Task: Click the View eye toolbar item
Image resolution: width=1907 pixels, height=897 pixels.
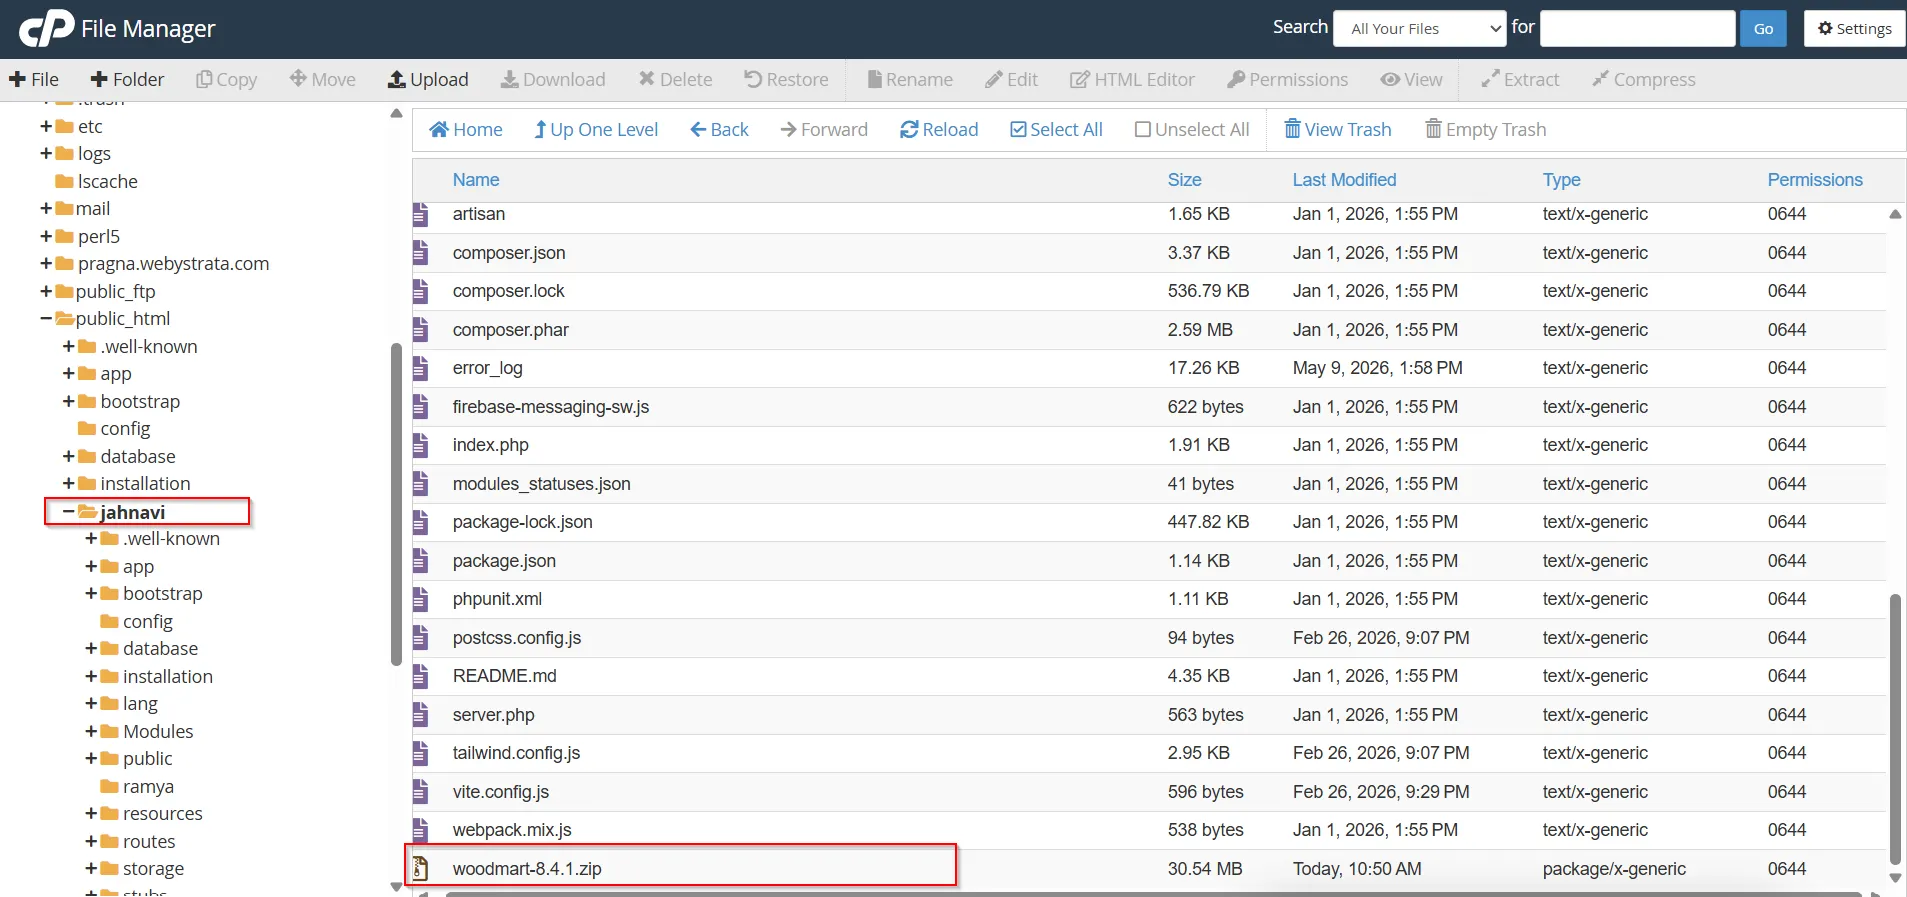Action: tap(1411, 79)
